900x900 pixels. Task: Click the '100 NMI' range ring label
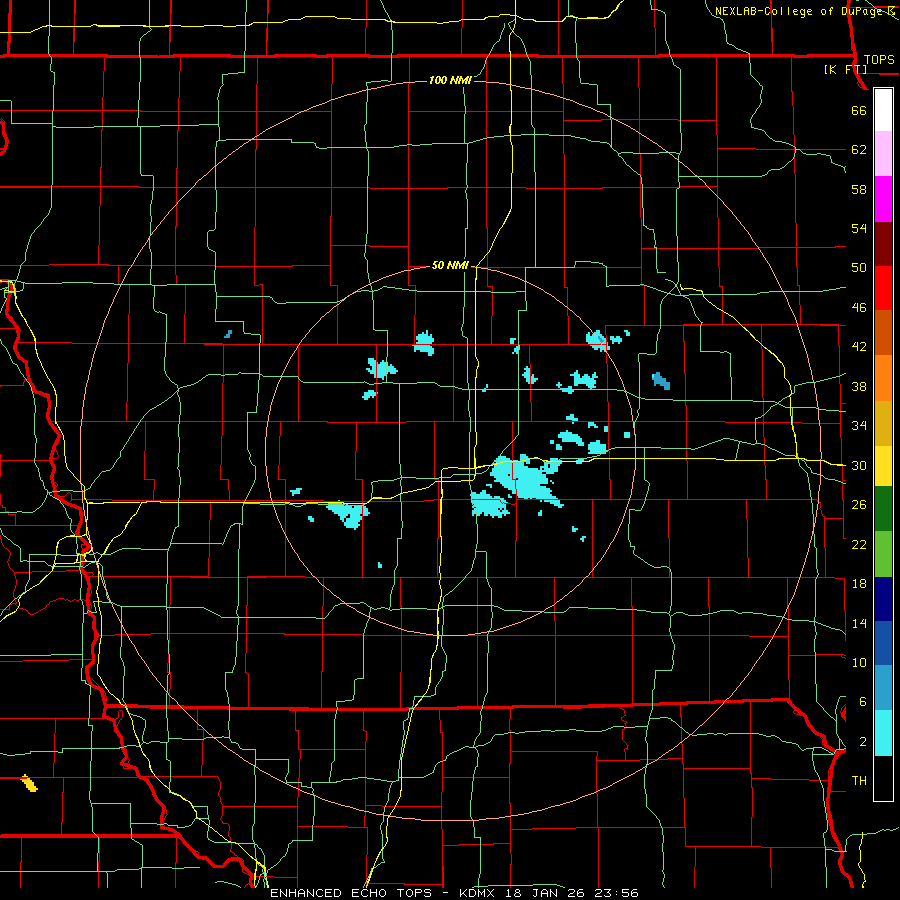tap(450, 80)
